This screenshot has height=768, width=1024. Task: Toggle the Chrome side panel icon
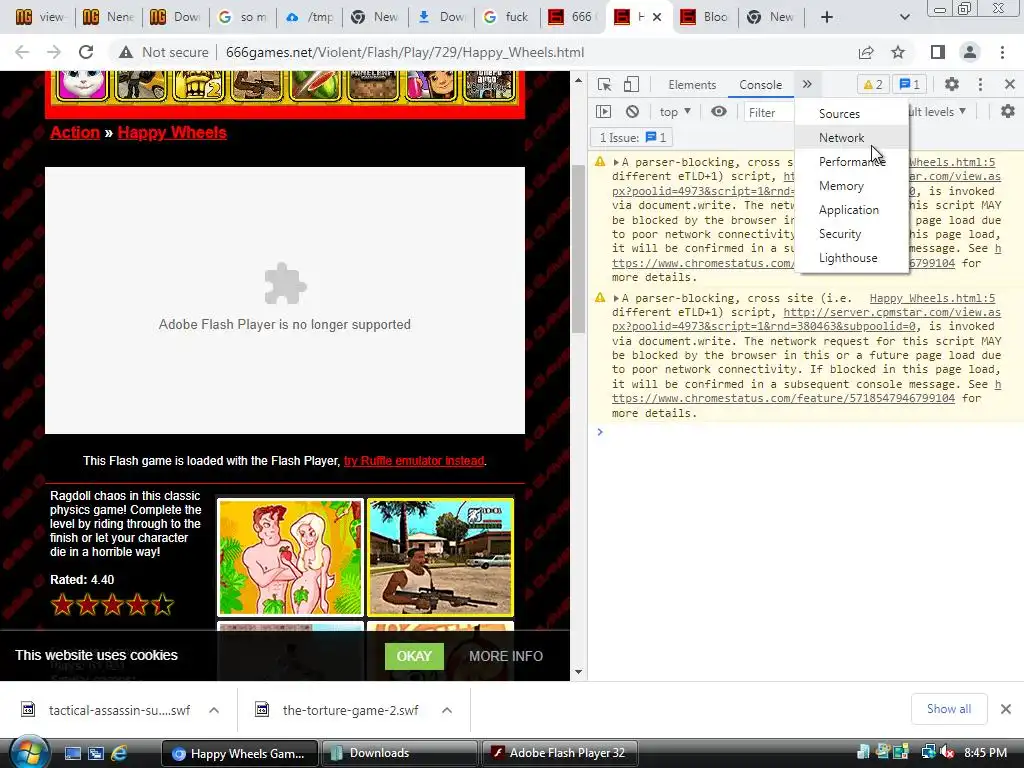(x=938, y=52)
